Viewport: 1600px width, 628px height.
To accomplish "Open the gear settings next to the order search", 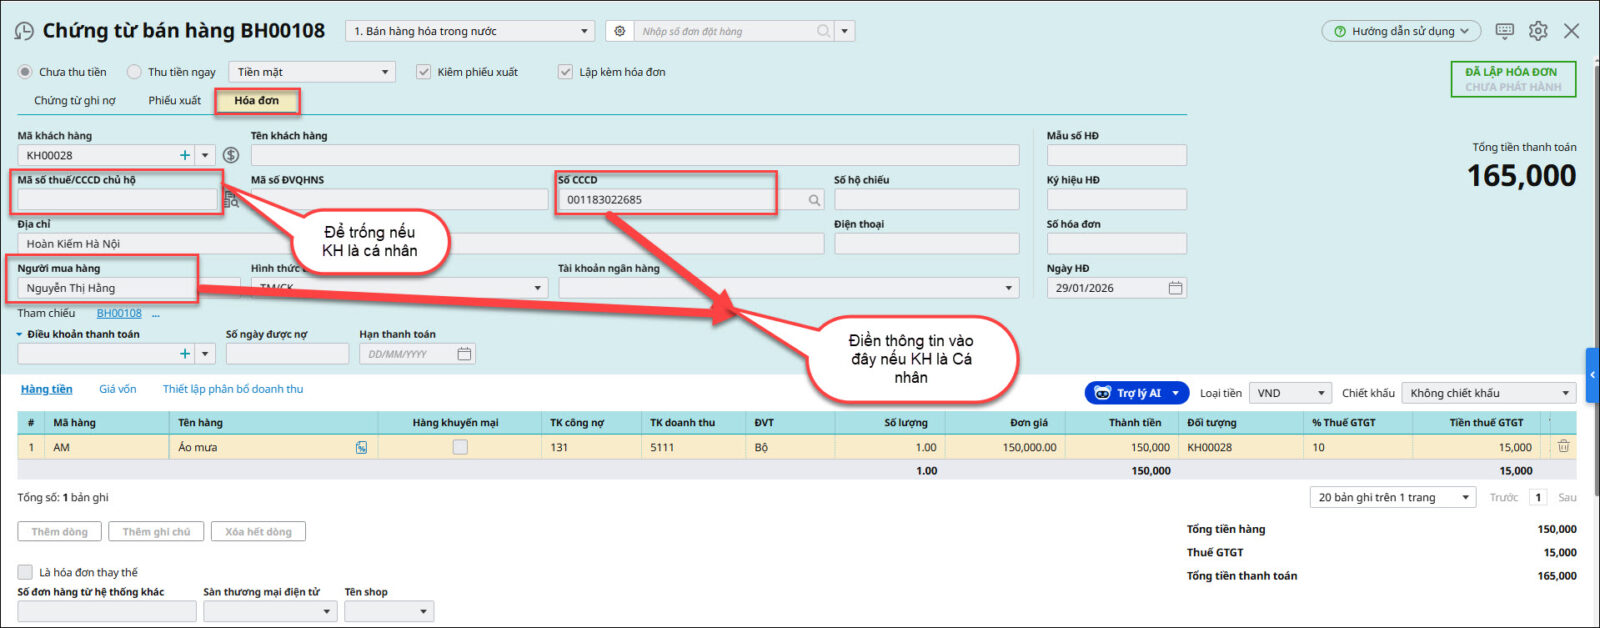I will [620, 31].
